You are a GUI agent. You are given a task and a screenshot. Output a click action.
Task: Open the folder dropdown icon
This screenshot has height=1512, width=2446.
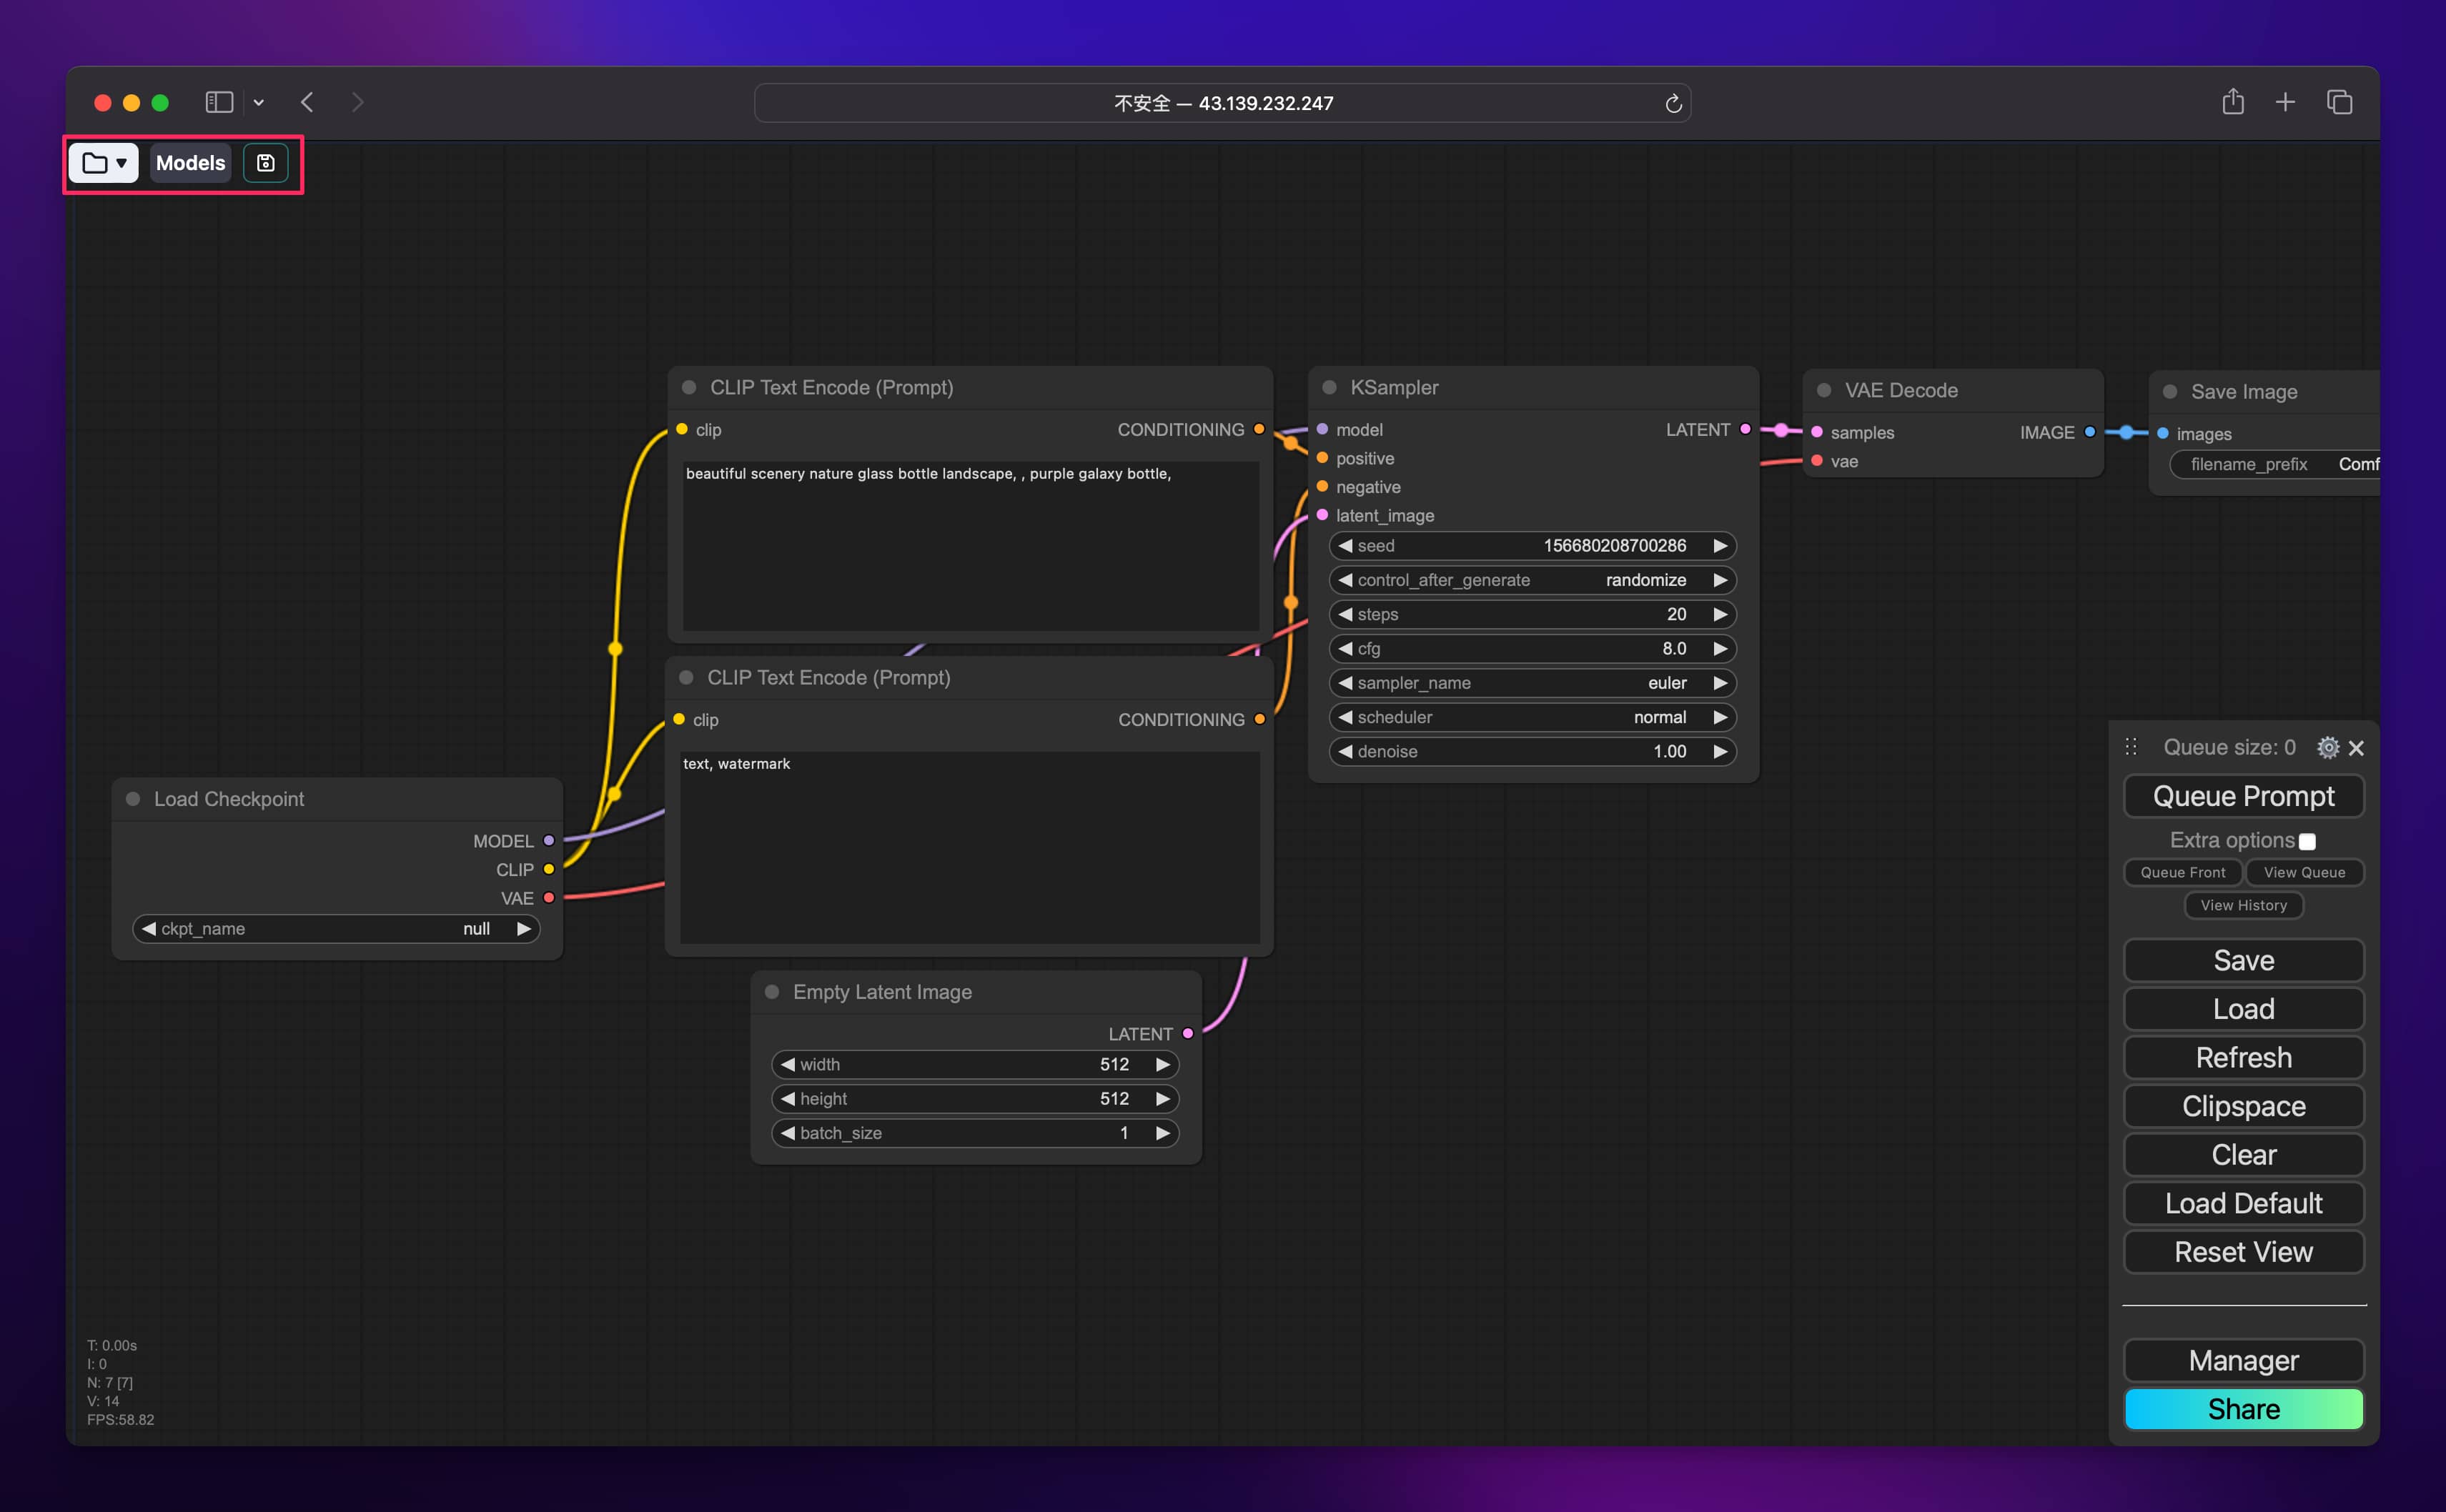point(104,163)
